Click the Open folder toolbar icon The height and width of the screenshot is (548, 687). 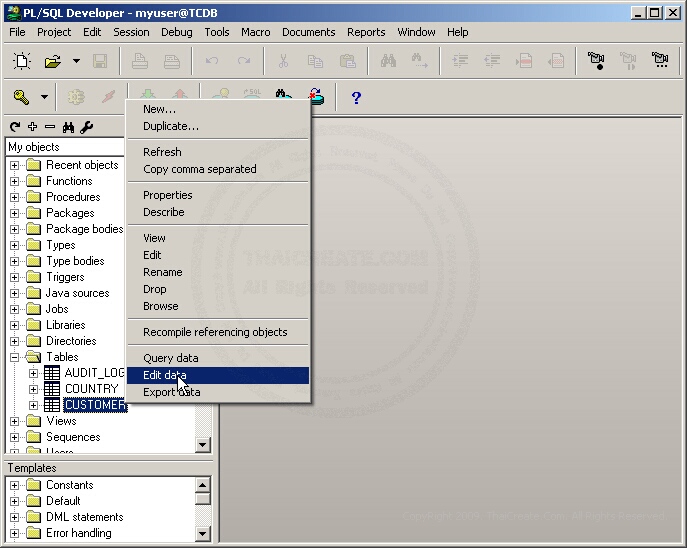pos(53,62)
